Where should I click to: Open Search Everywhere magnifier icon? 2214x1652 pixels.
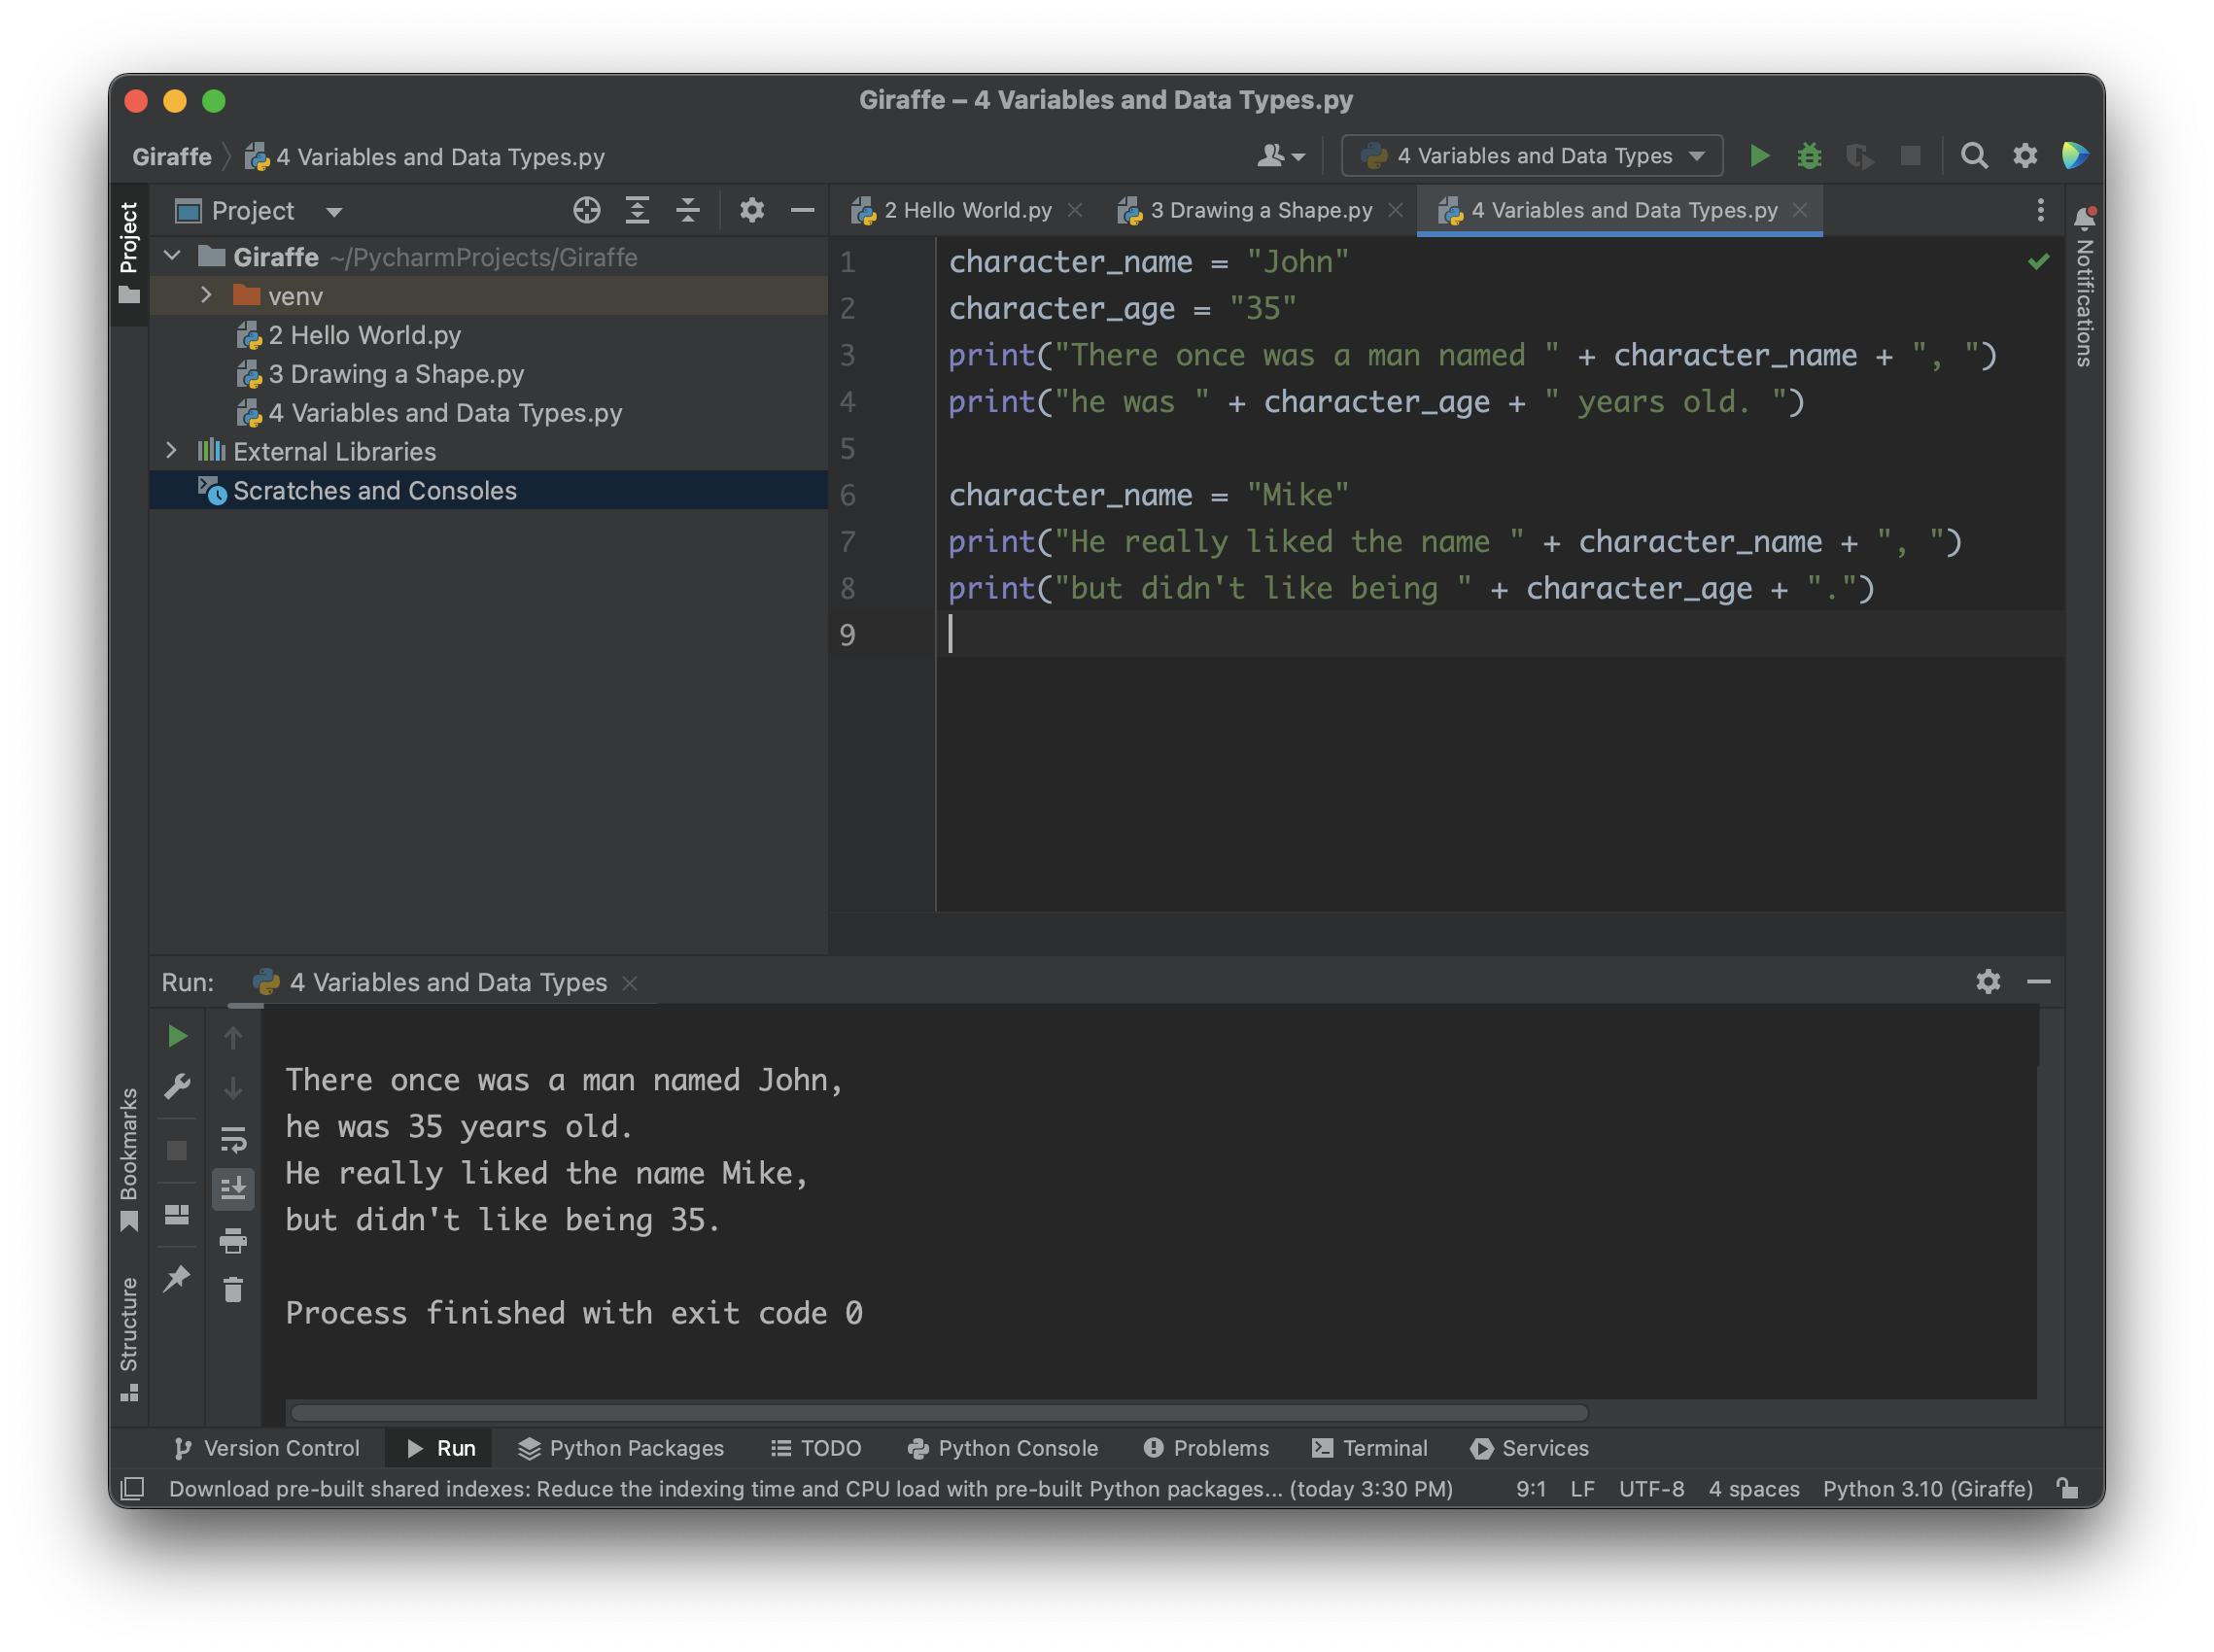[x=1973, y=156]
